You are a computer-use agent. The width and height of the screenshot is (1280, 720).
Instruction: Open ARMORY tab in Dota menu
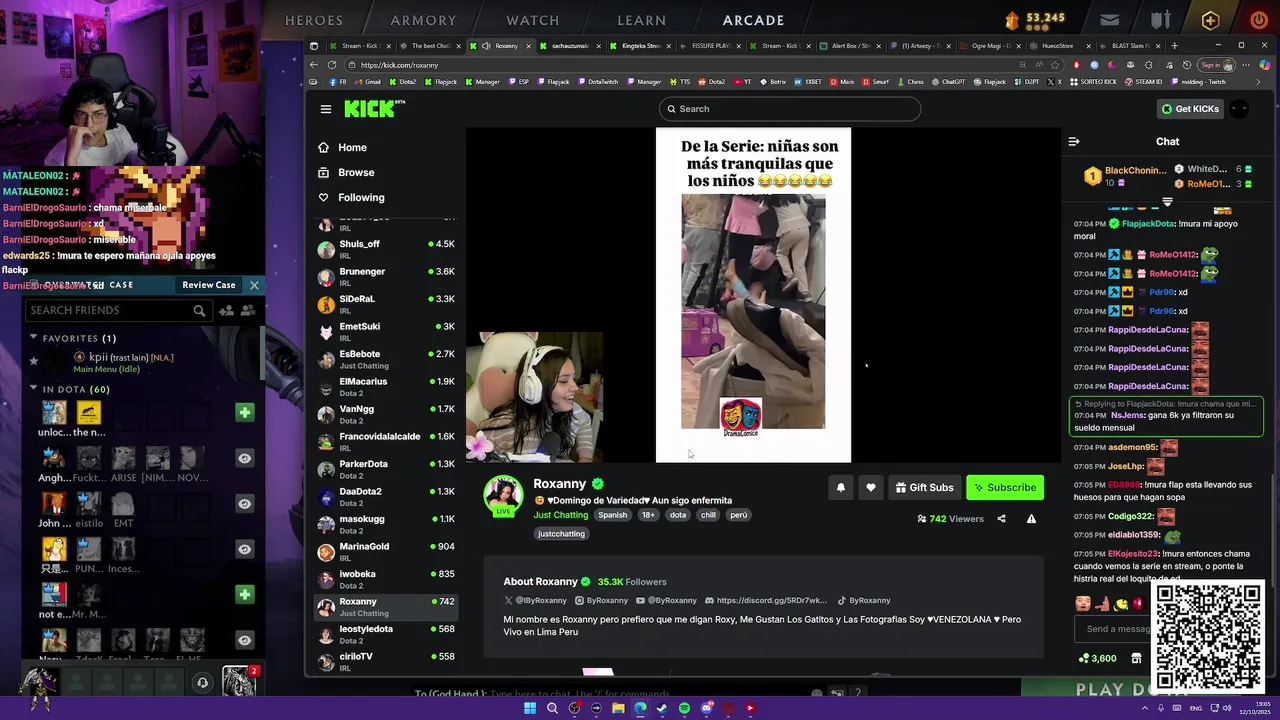pos(423,20)
